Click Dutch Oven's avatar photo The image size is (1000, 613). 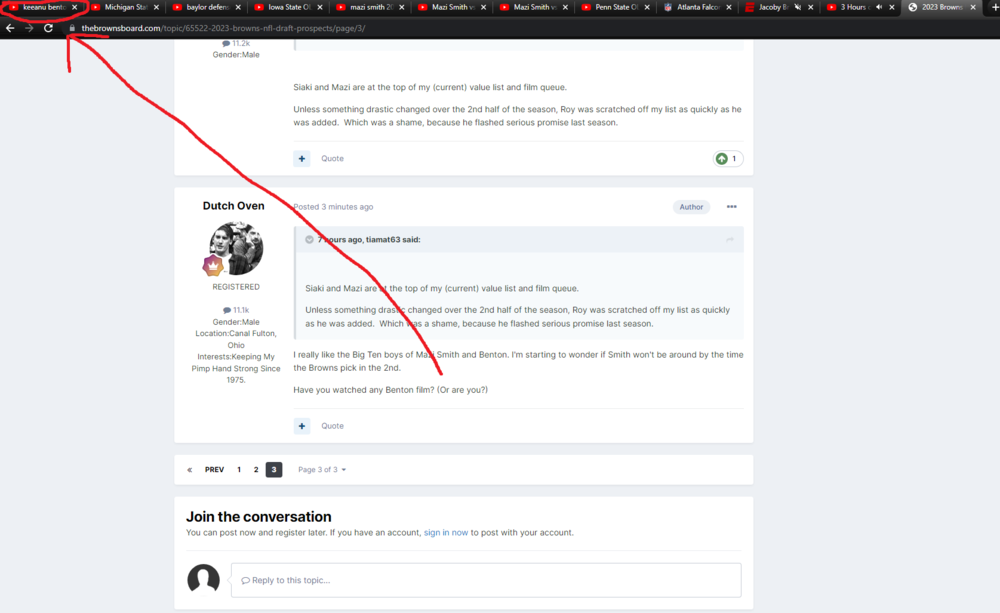click(x=236, y=248)
